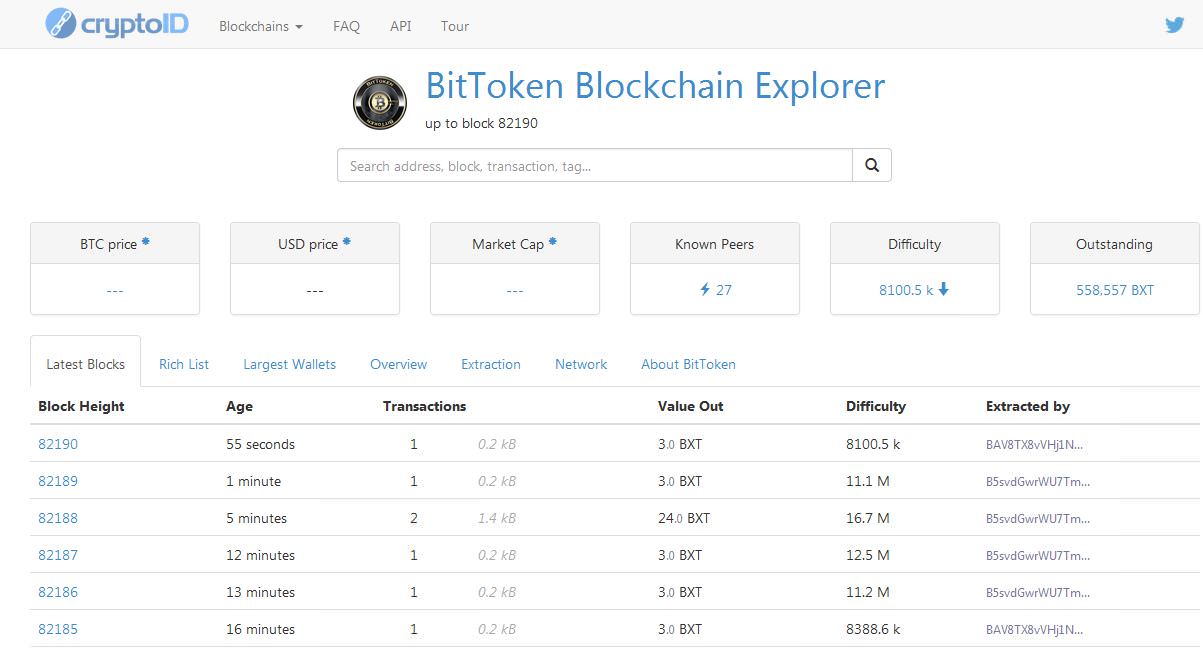Switch to the Largest Wallets tab
This screenshot has height=654, width=1203.
290,364
